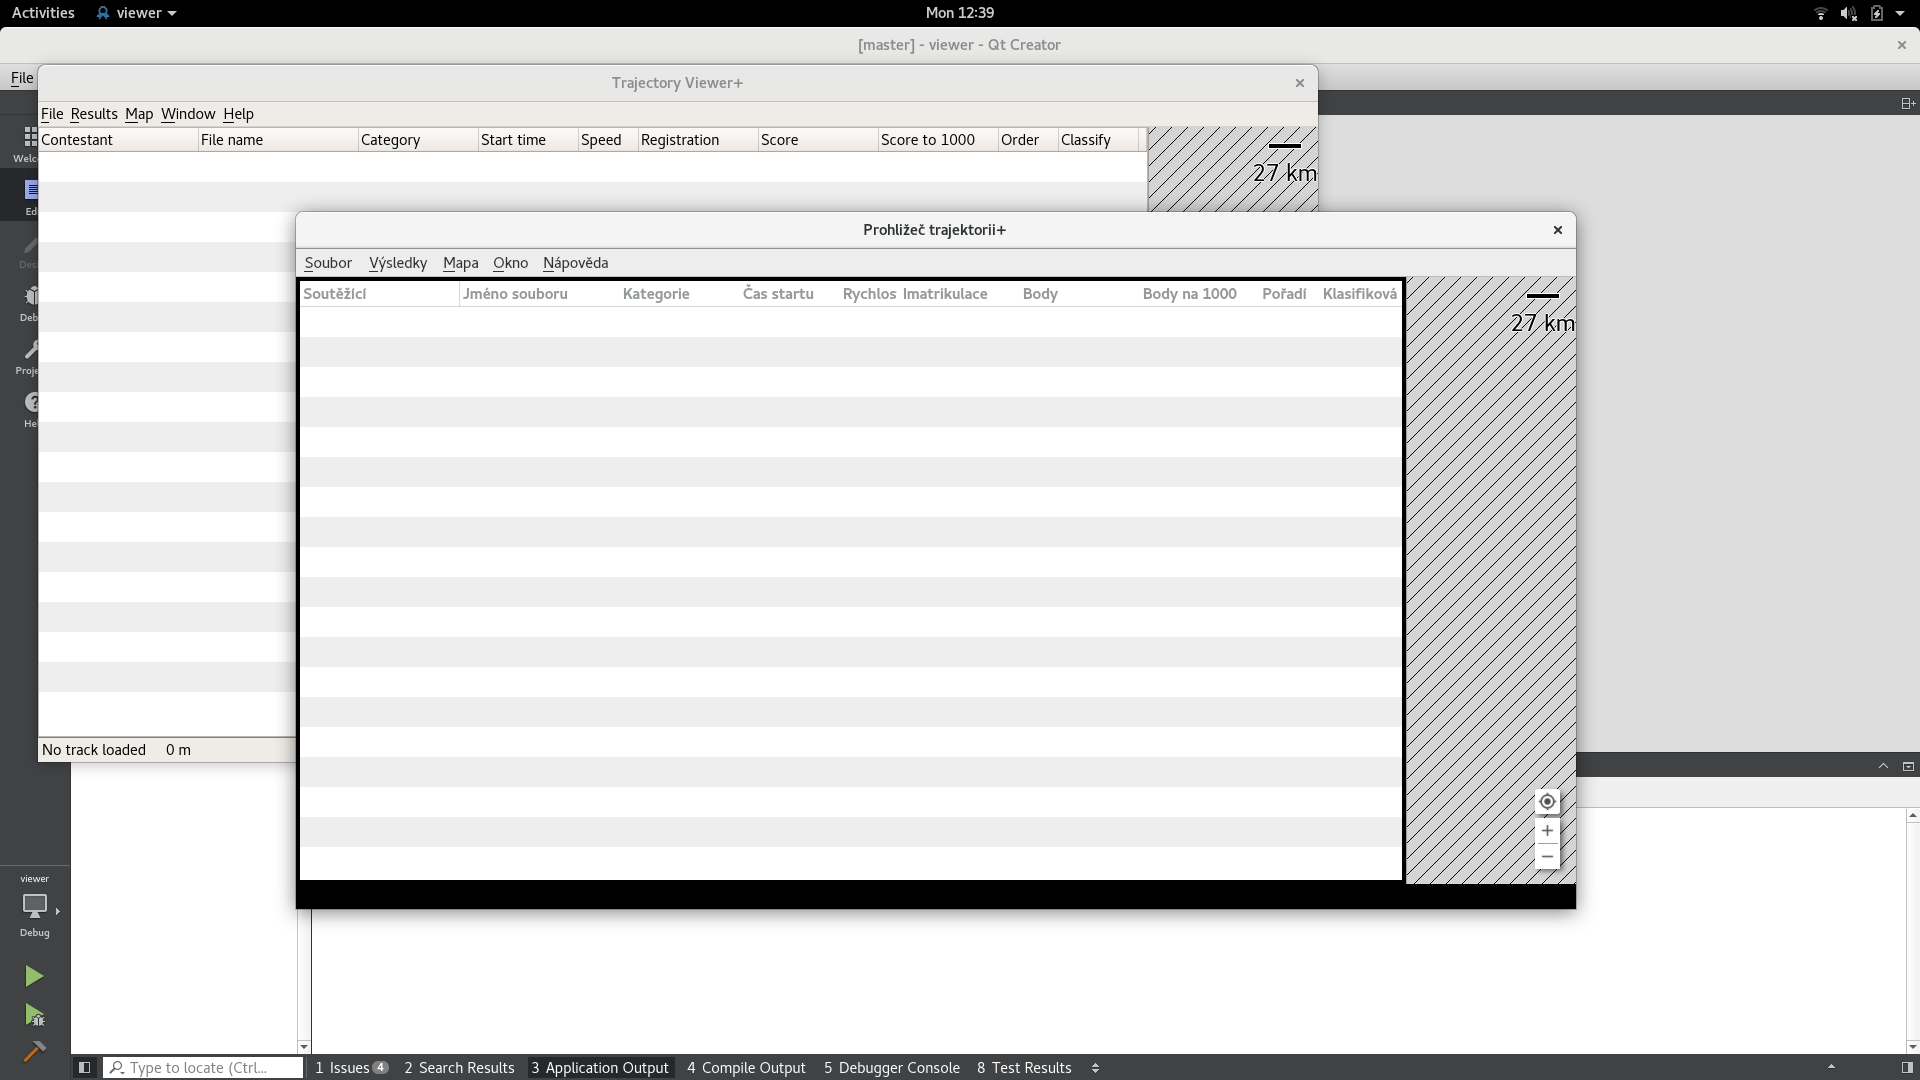Focus the Type to locate input field
1920x1080 pixels.
[x=203, y=1068]
